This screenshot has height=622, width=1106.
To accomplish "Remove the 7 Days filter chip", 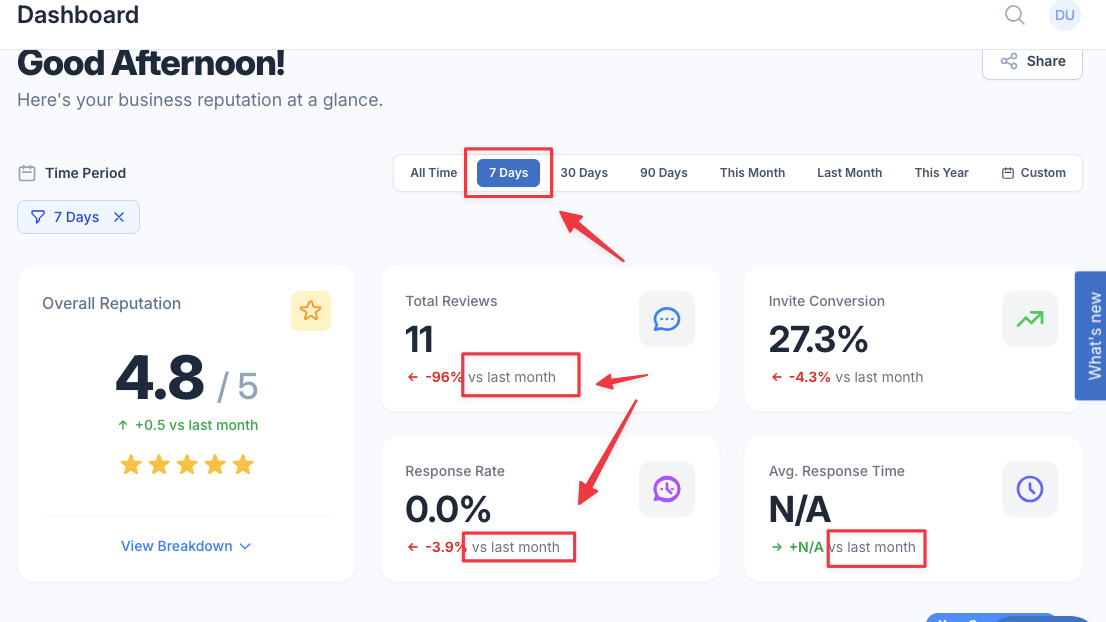I will pyautogui.click(x=119, y=217).
